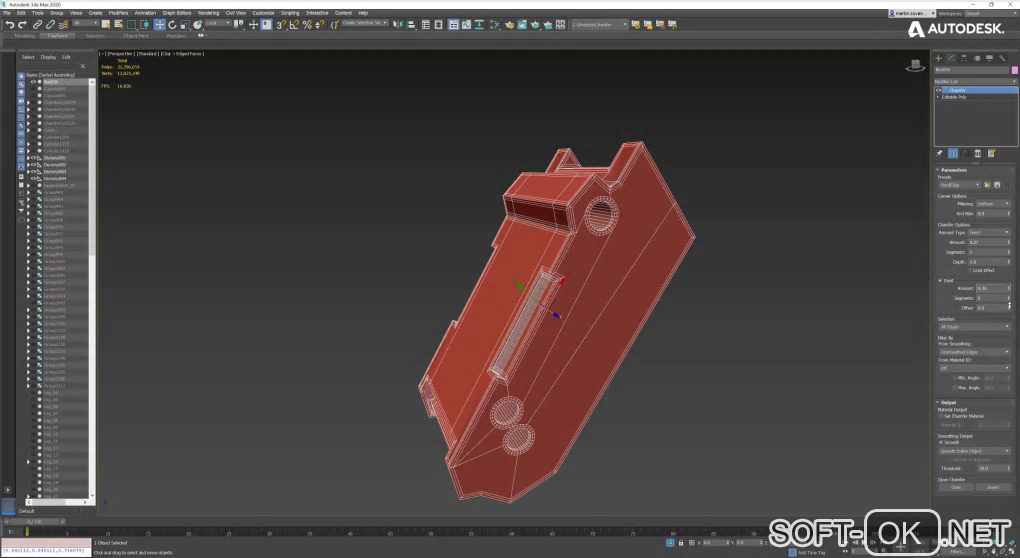Toggle the Angle Snap icon

(x=294, y=25)
